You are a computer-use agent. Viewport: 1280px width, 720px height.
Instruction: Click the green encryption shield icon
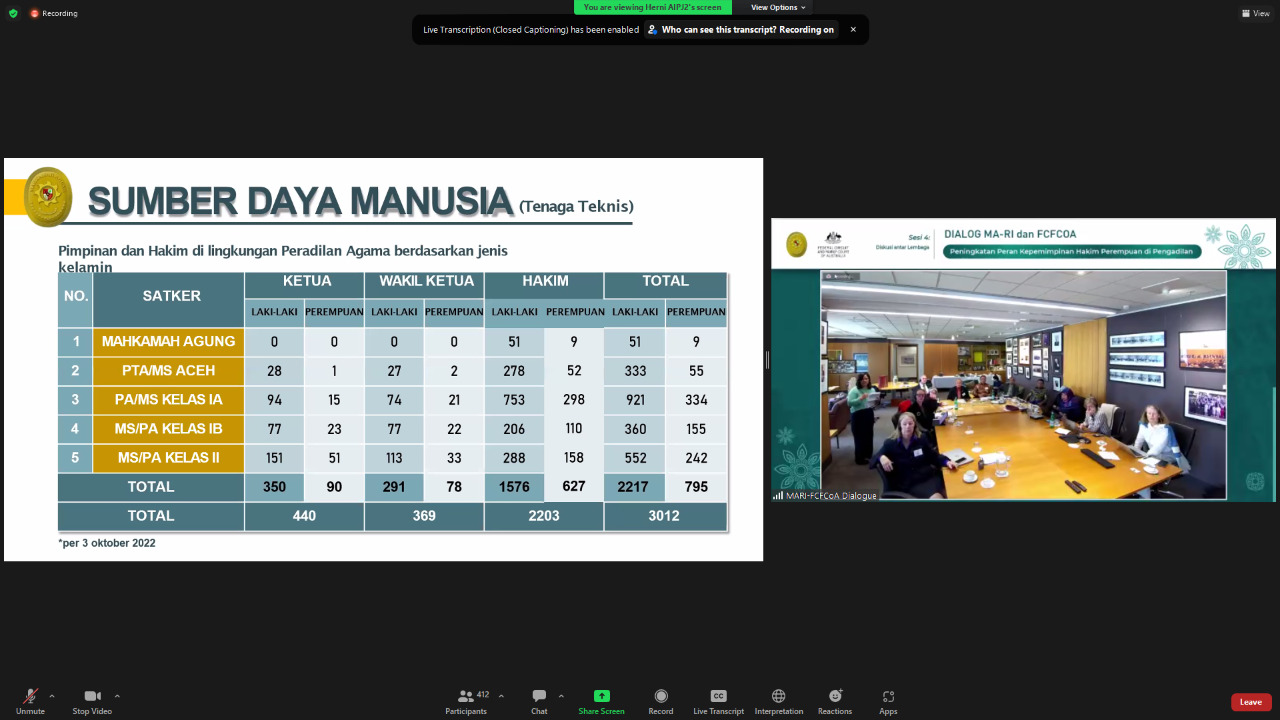click(13, 13)
